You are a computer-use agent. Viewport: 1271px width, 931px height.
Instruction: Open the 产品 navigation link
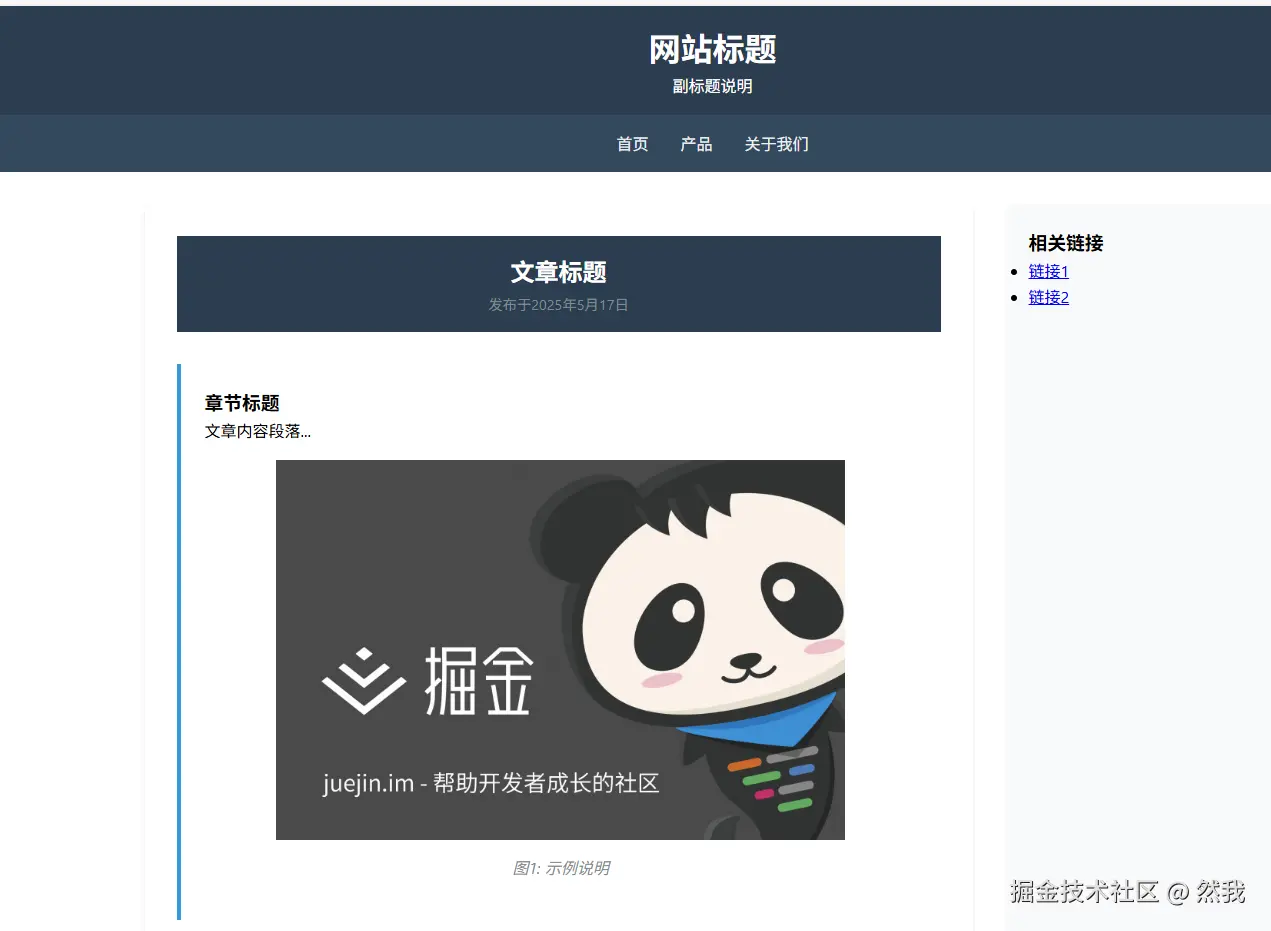tap(696, 144)
